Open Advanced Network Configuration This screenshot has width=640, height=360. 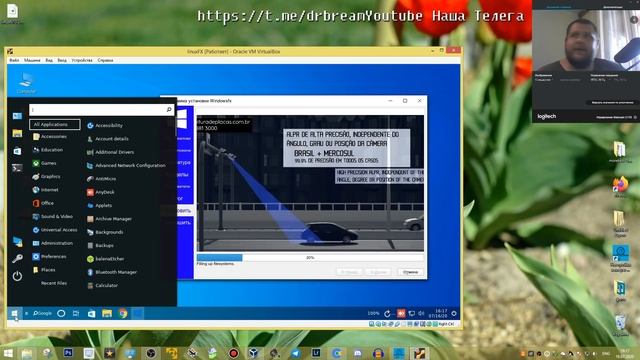click(126, 166)
